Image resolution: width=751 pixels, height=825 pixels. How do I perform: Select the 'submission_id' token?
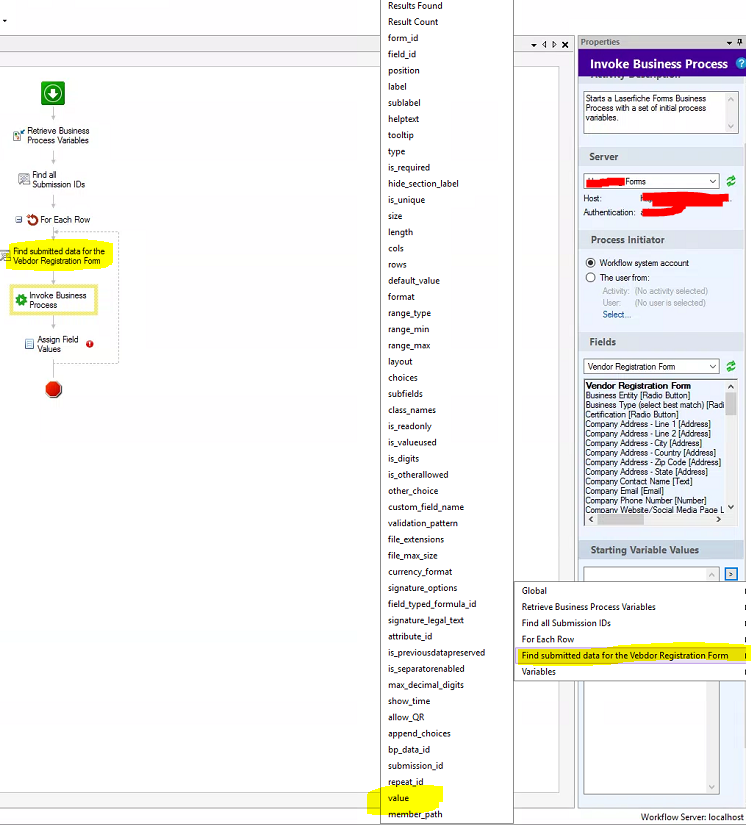[416, 766]
